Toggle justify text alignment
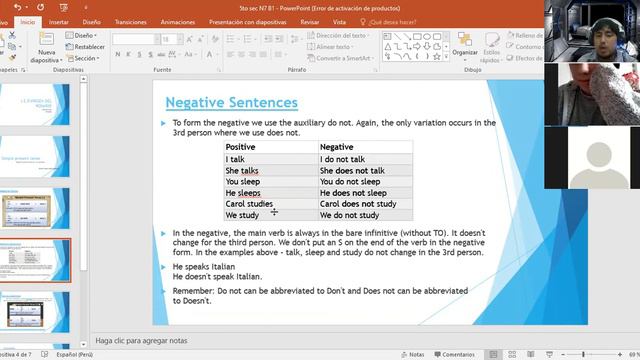Viewport: 640px width, 360px height. pyautogui.click(x=263, y=54)
